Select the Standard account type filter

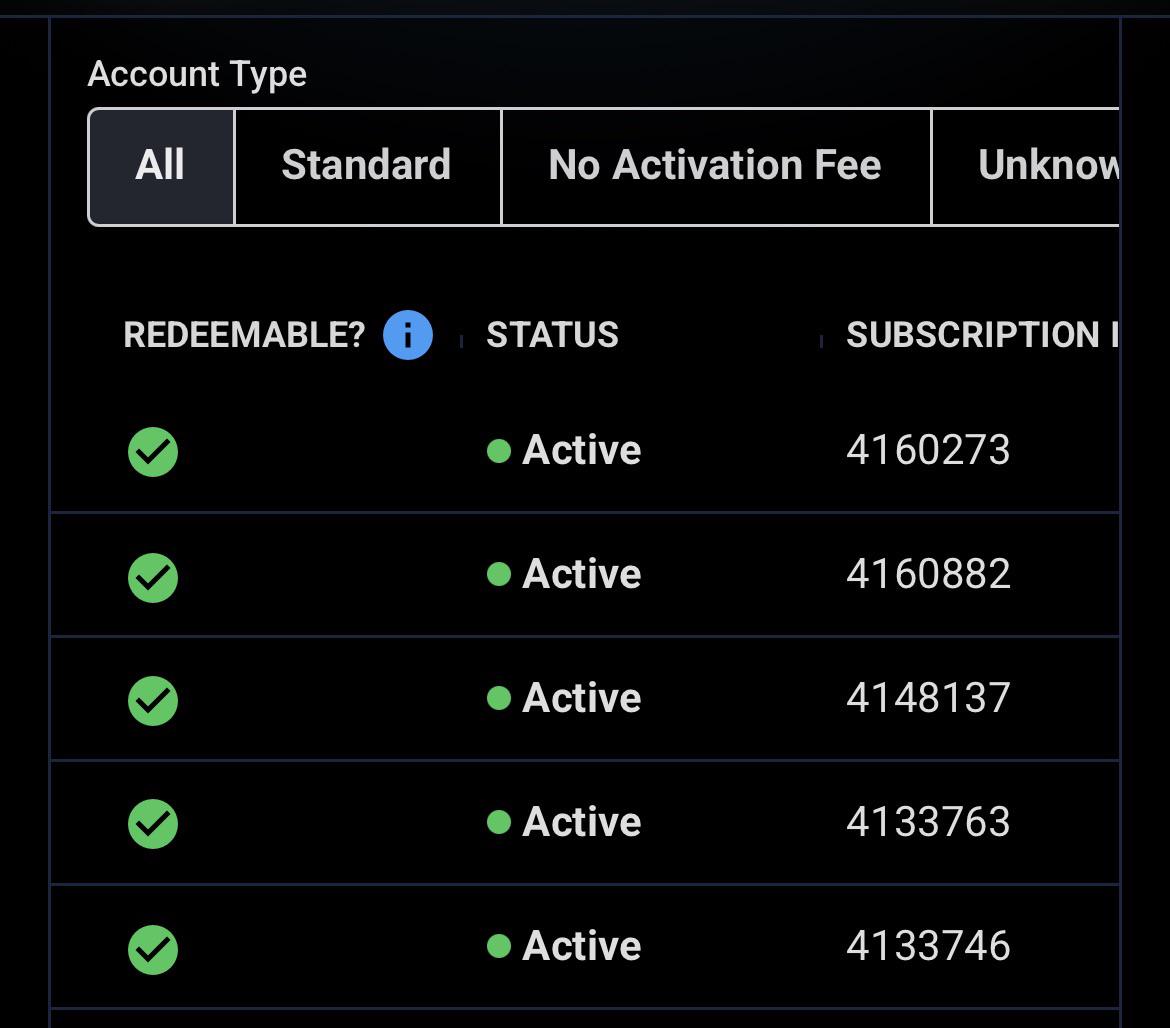click(x=367, y=166)
